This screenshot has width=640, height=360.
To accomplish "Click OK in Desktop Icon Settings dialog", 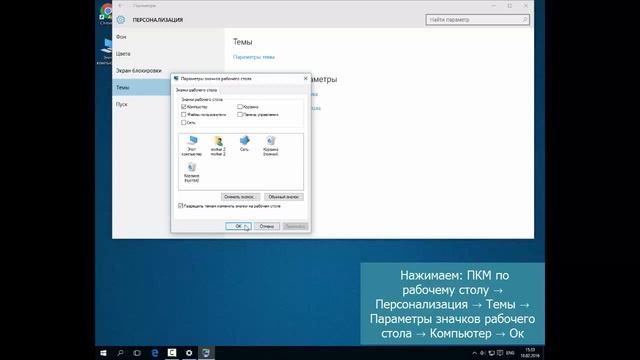I will coord(238,226).
